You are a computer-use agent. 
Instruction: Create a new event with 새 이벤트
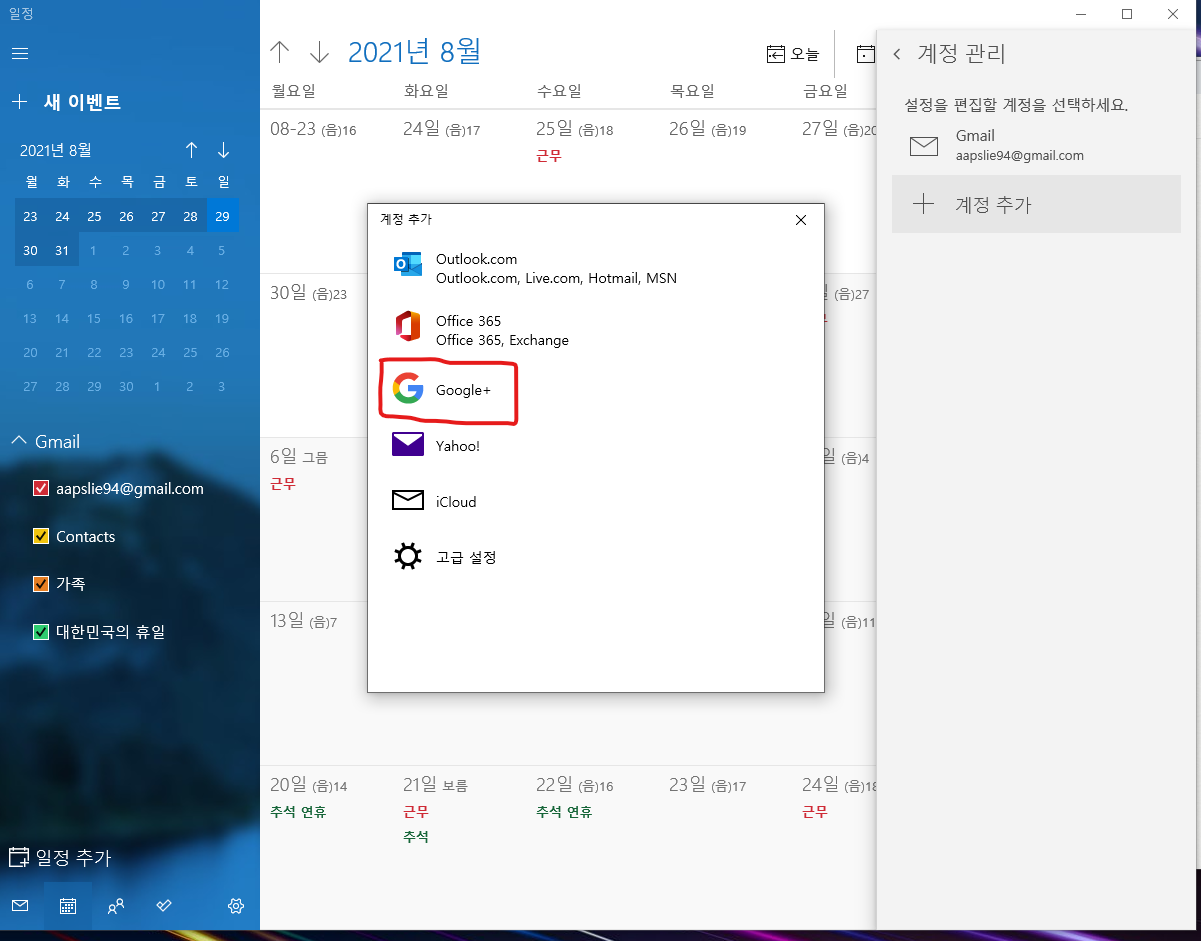point(66,102)
